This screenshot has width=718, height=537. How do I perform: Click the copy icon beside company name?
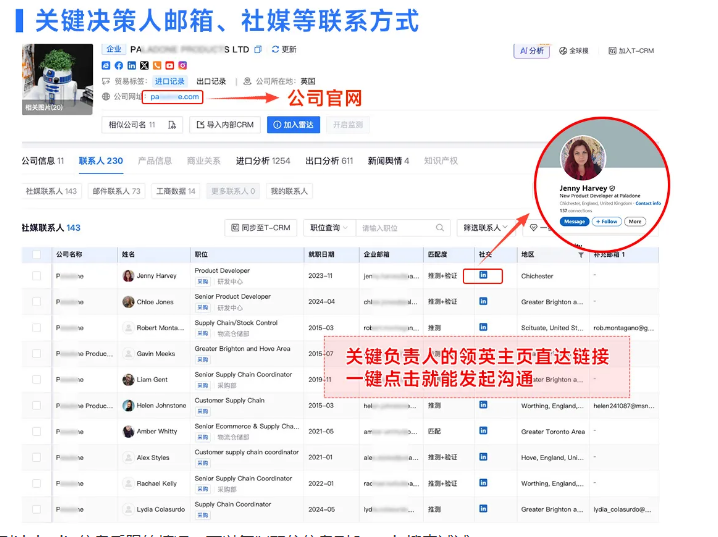[x=258, y=49]
